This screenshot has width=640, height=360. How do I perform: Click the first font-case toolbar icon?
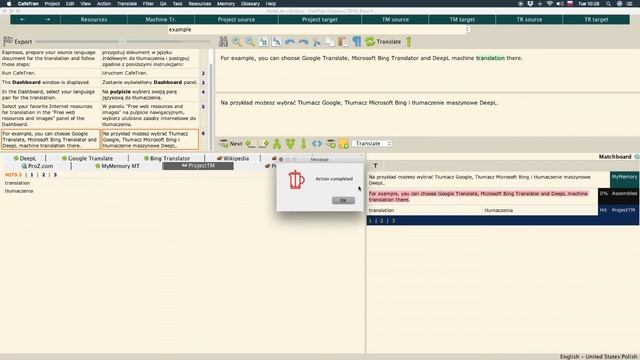point(263,42)
